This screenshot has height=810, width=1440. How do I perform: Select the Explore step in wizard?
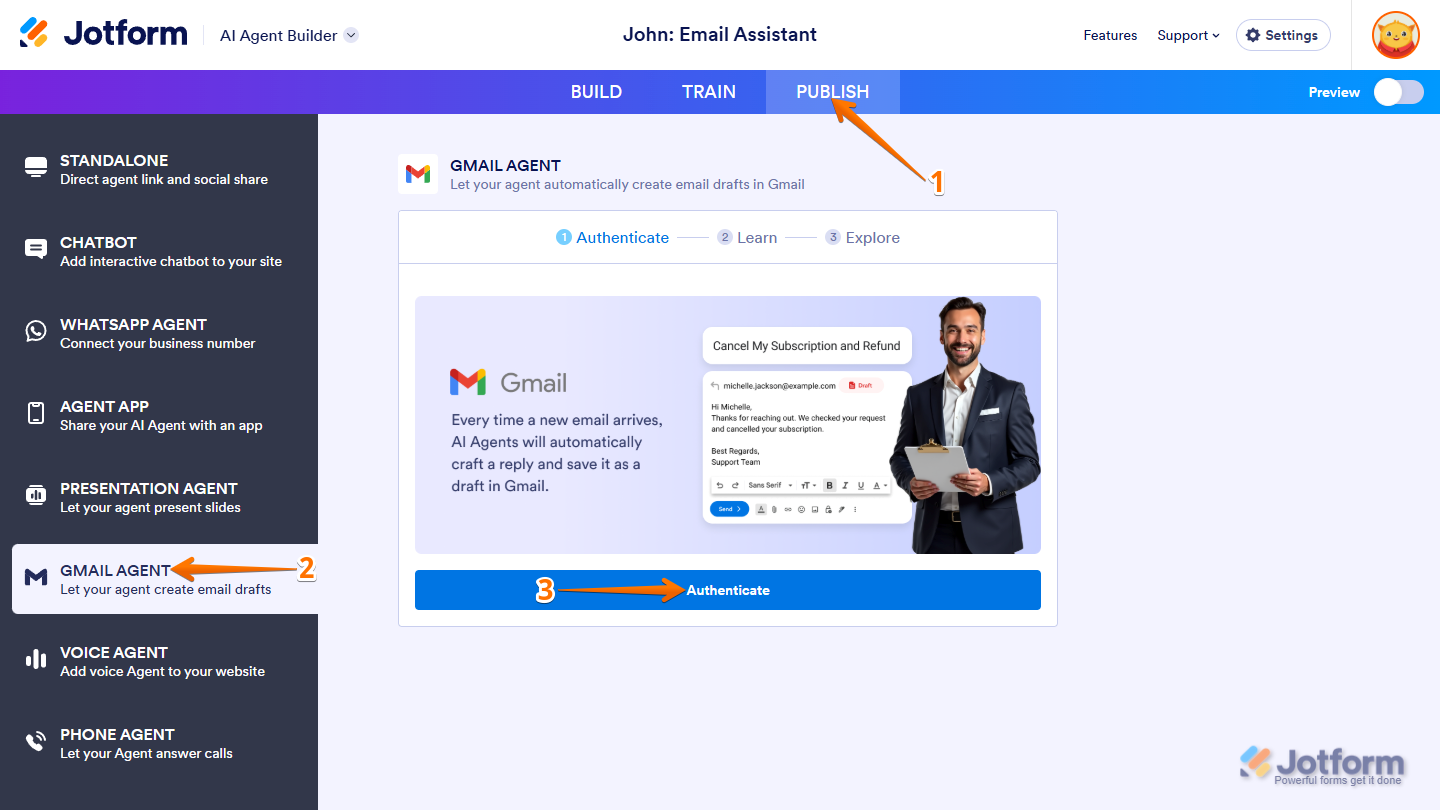pos(862,237)
